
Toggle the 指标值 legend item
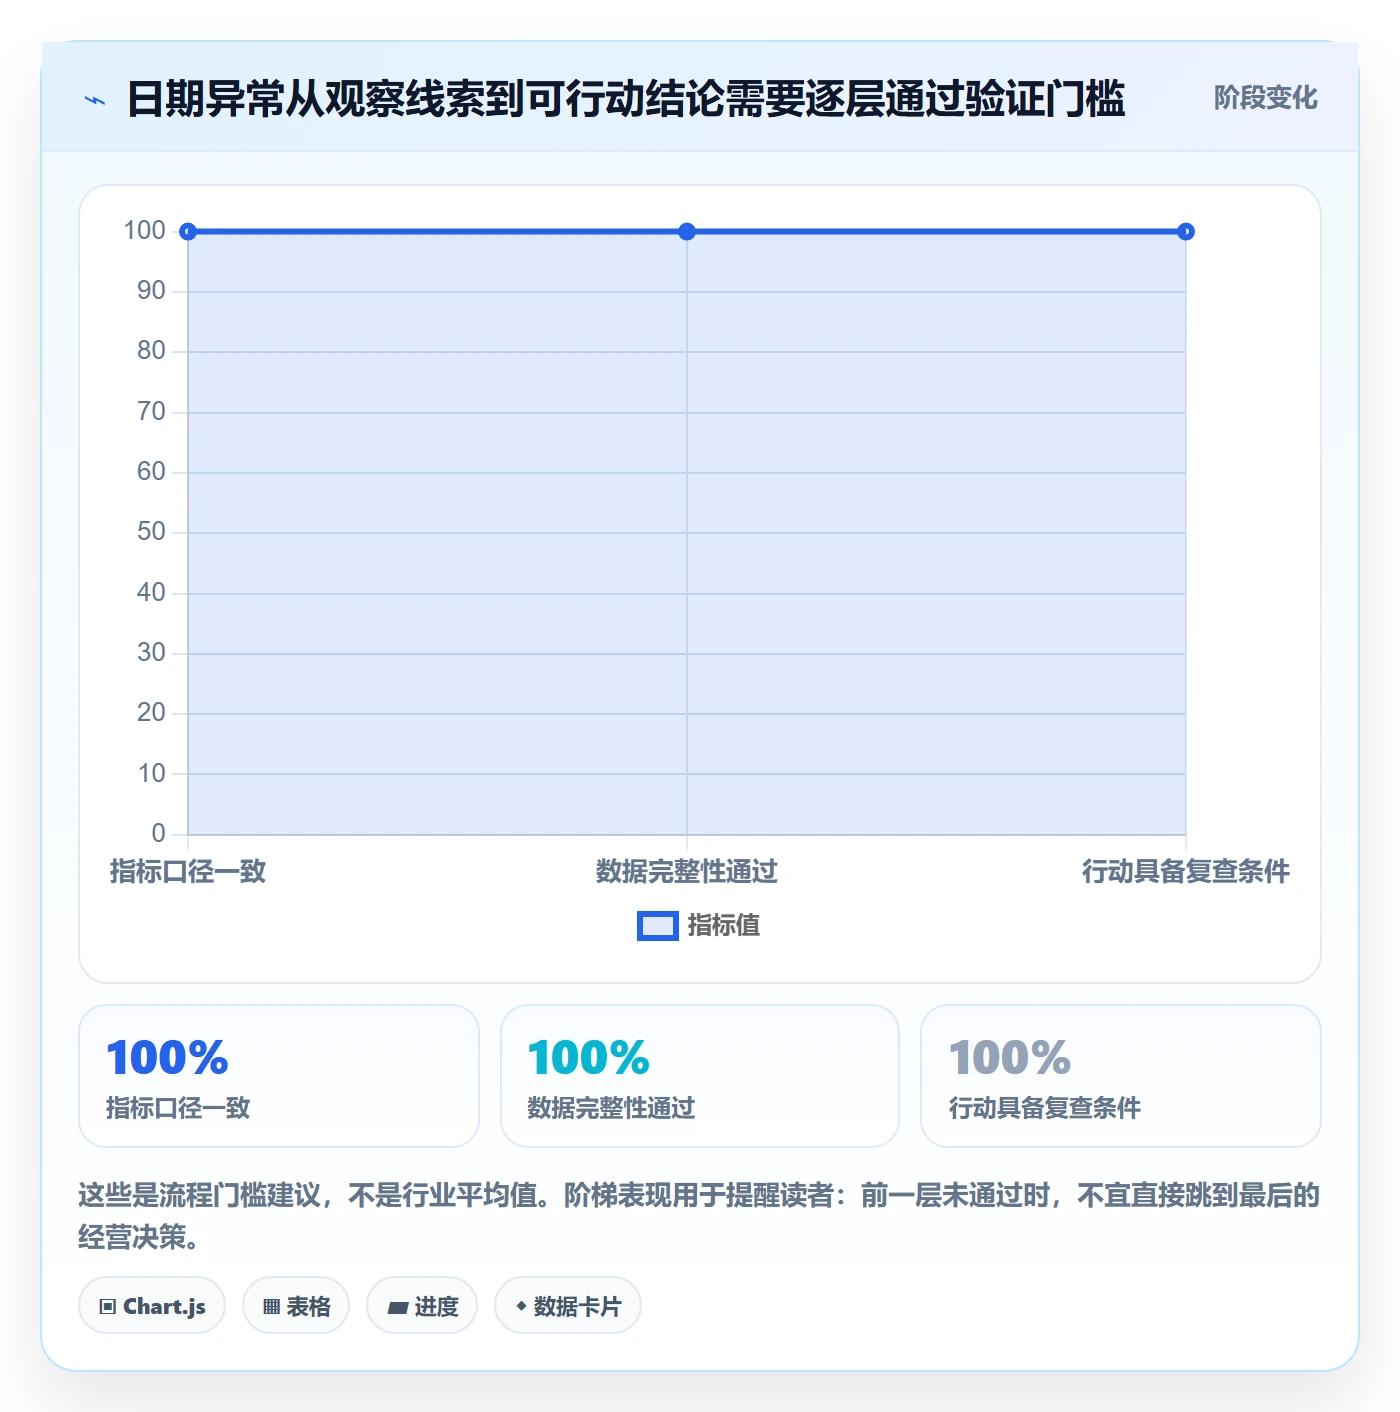[x=698, y=926]
